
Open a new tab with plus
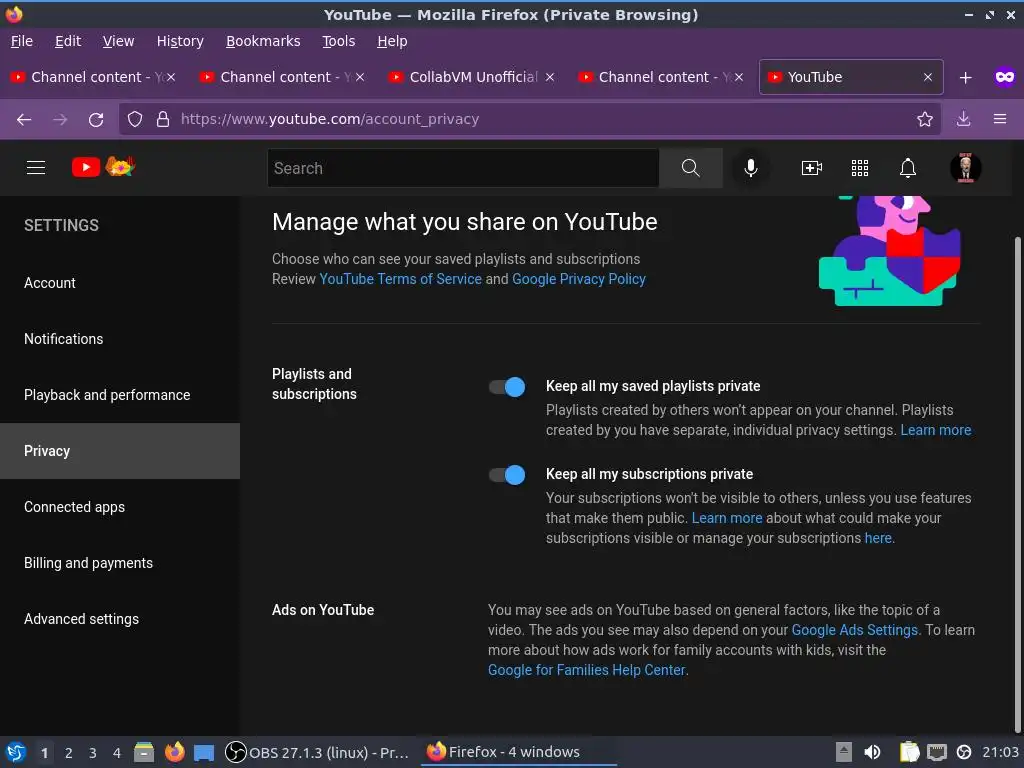tap(965, 78)
